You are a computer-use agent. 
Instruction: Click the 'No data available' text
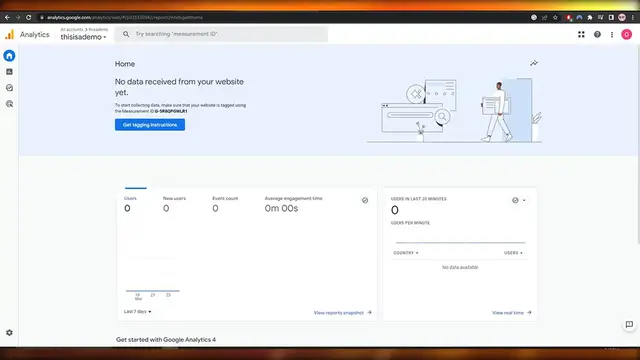460,267
